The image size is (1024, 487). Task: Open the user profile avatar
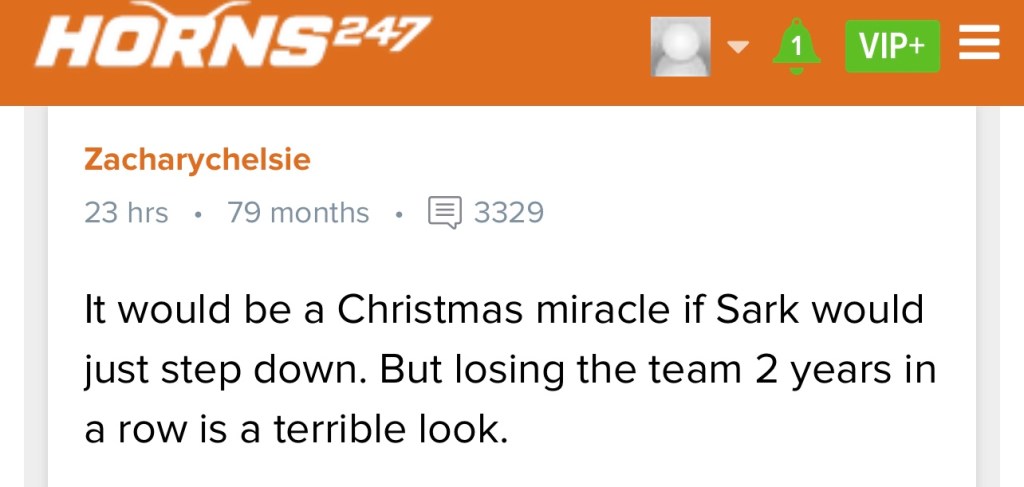683,47
